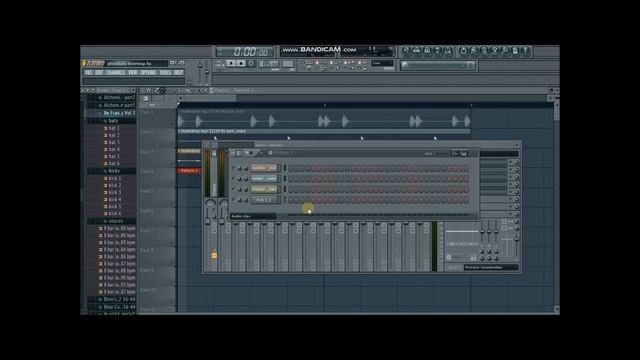Select the kick 2 sample

[114, 185]
